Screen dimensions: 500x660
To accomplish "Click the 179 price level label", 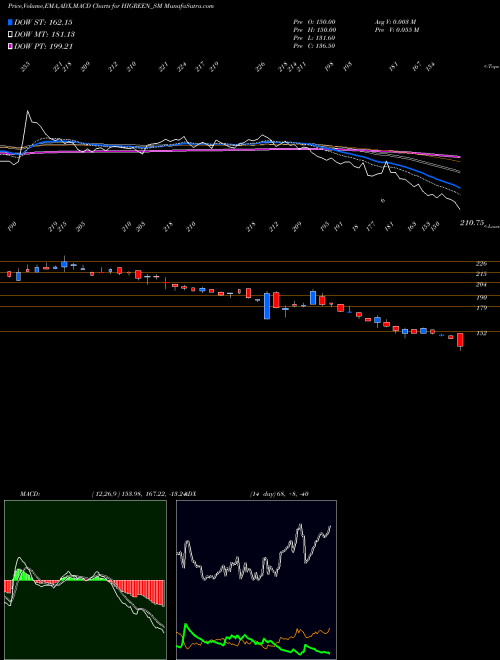I will 481,308.
